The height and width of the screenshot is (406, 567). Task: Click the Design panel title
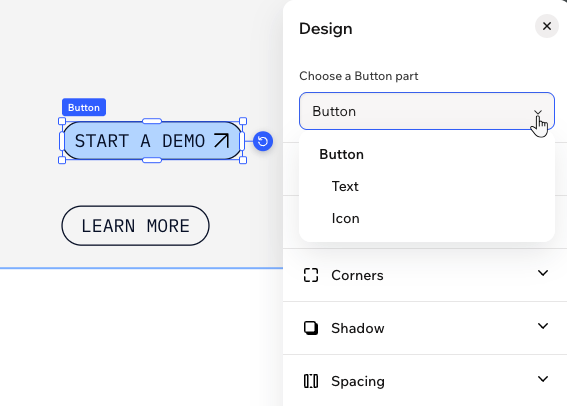[x=326, y=29]
